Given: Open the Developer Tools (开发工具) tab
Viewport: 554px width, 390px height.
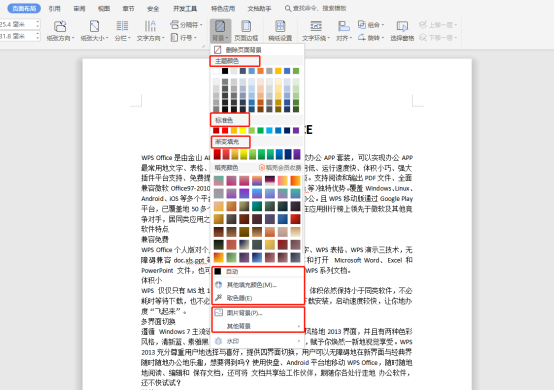Looking at the screenshot, I should (185, 8).
